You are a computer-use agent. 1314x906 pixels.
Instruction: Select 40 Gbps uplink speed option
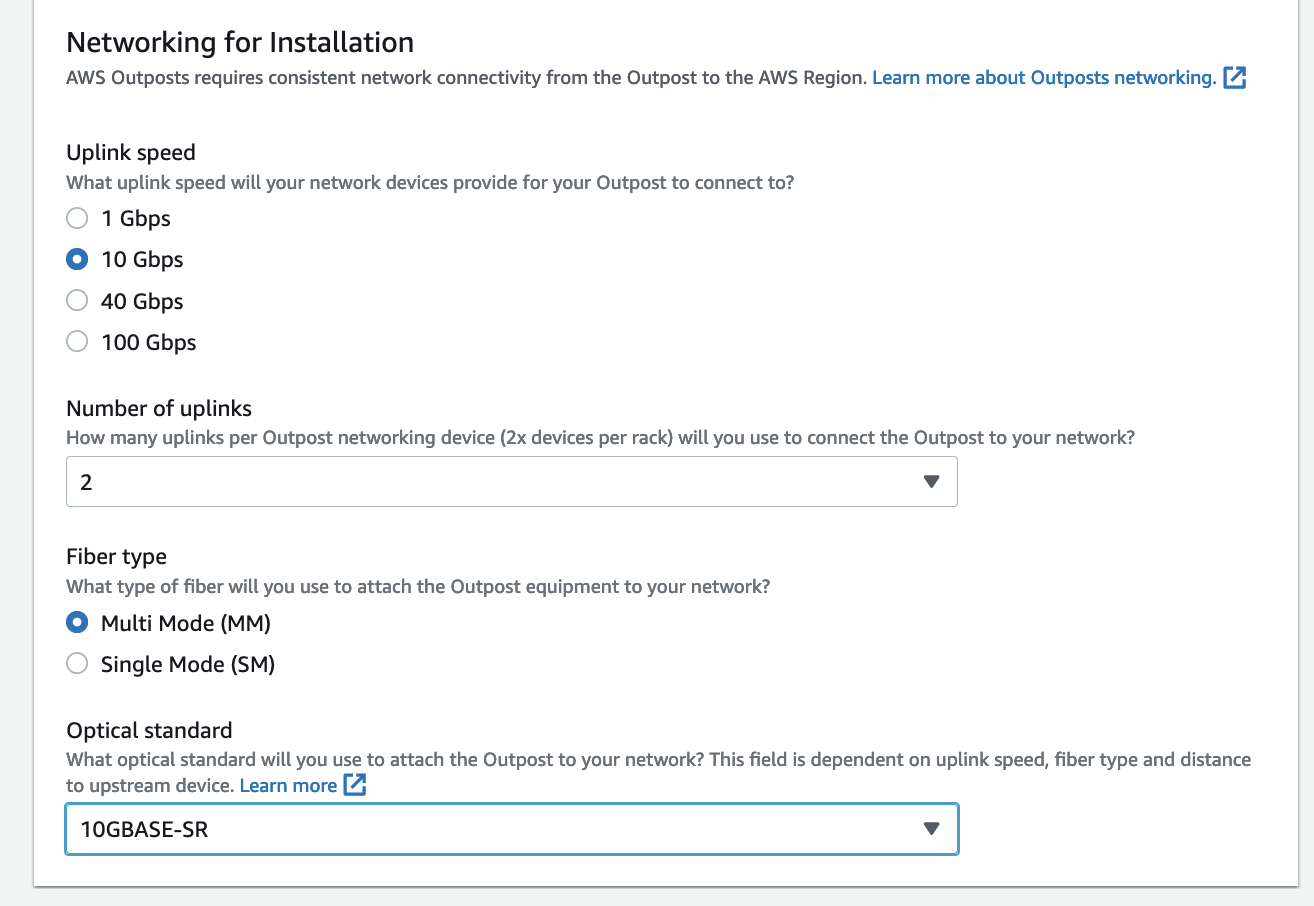click(77, 300)
